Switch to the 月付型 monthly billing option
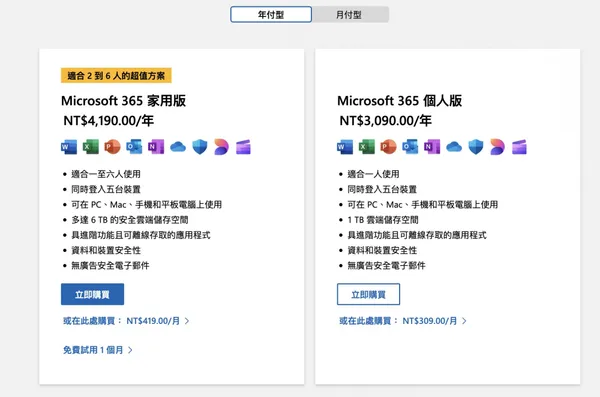 pyautogui.click(x=349, y=15)
